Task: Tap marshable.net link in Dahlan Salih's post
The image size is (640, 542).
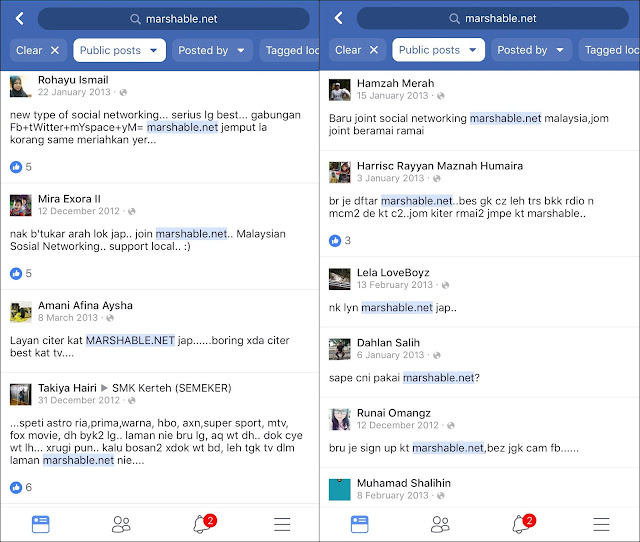Action: 439,378
